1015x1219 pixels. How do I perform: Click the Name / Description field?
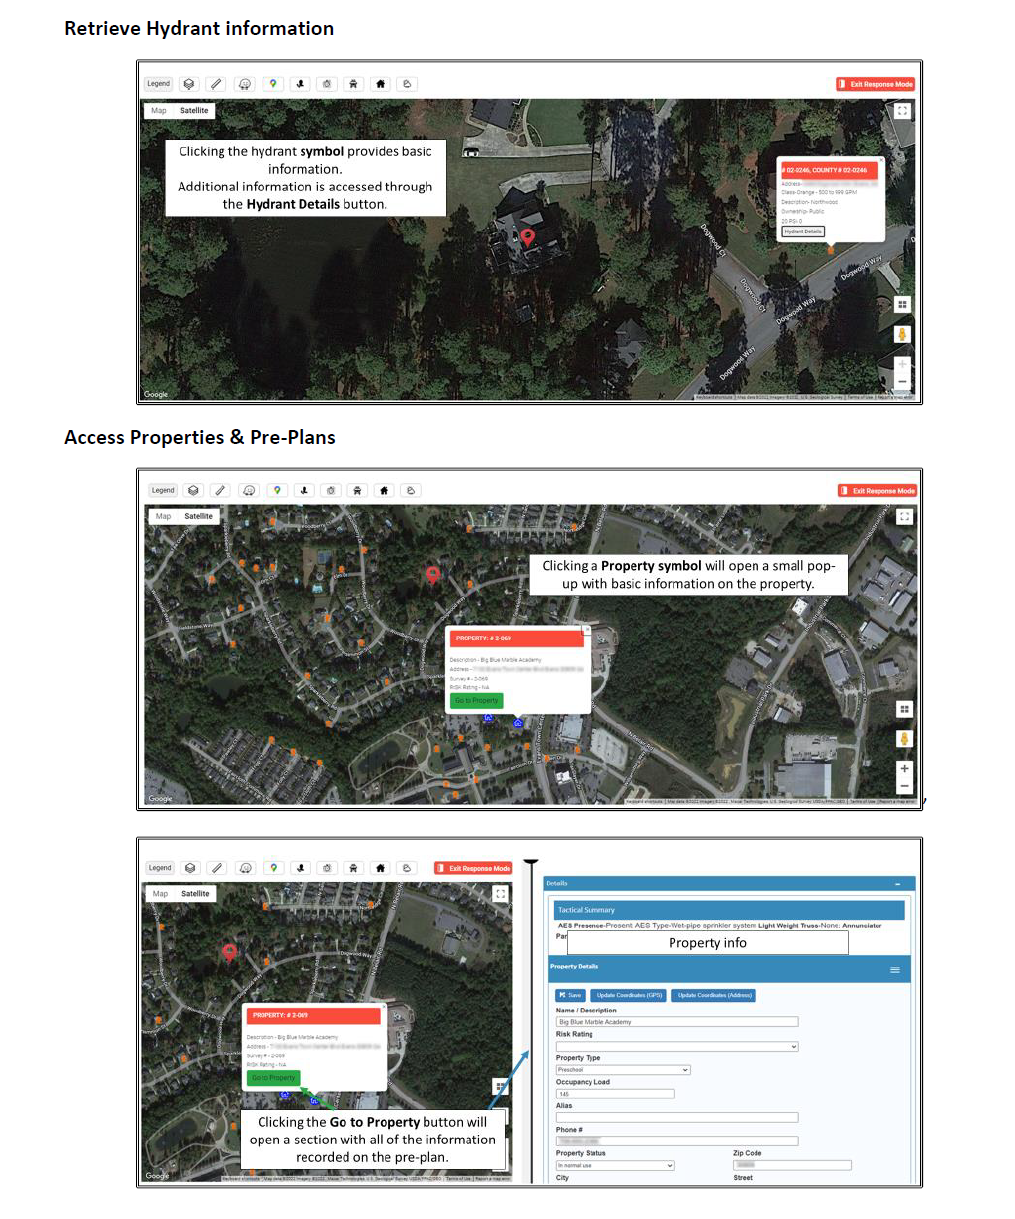tap(677, 1022)
